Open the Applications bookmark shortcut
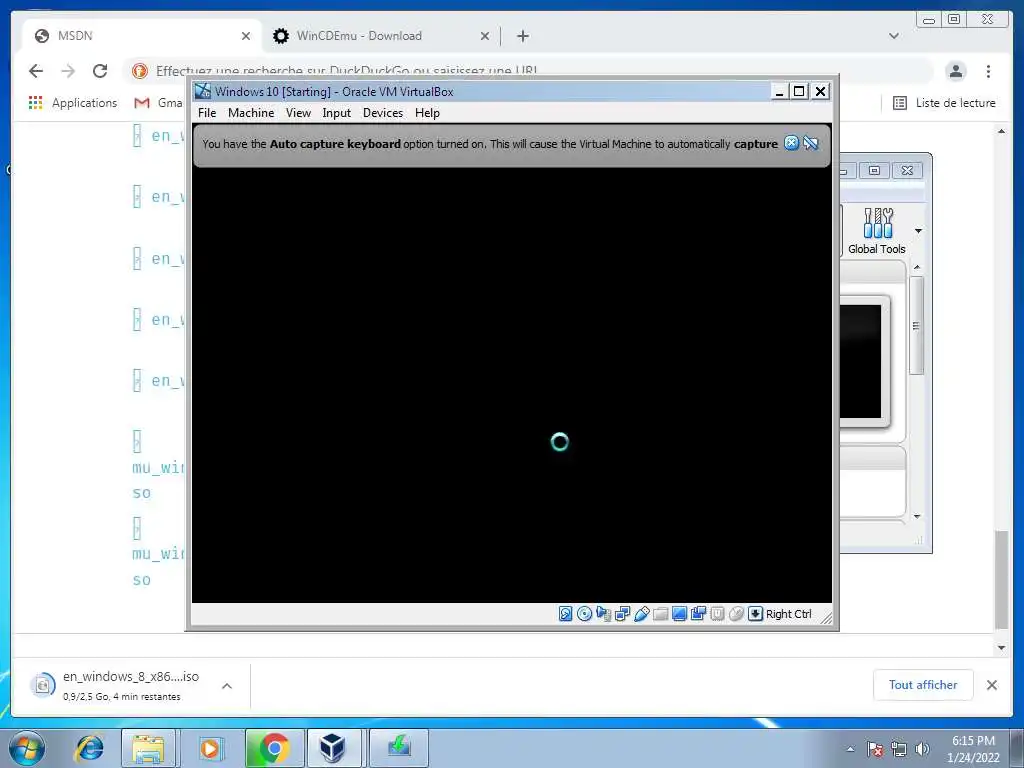Screen dimensions: 1024x768 73,103
